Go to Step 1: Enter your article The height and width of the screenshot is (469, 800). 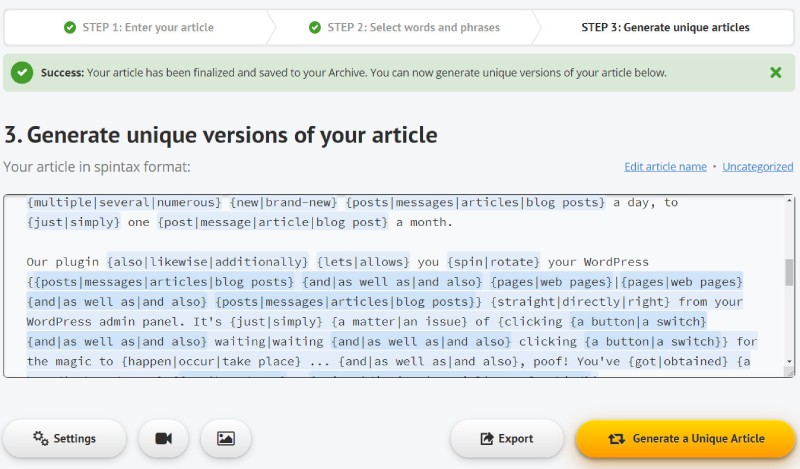click(x=138, y=27)
